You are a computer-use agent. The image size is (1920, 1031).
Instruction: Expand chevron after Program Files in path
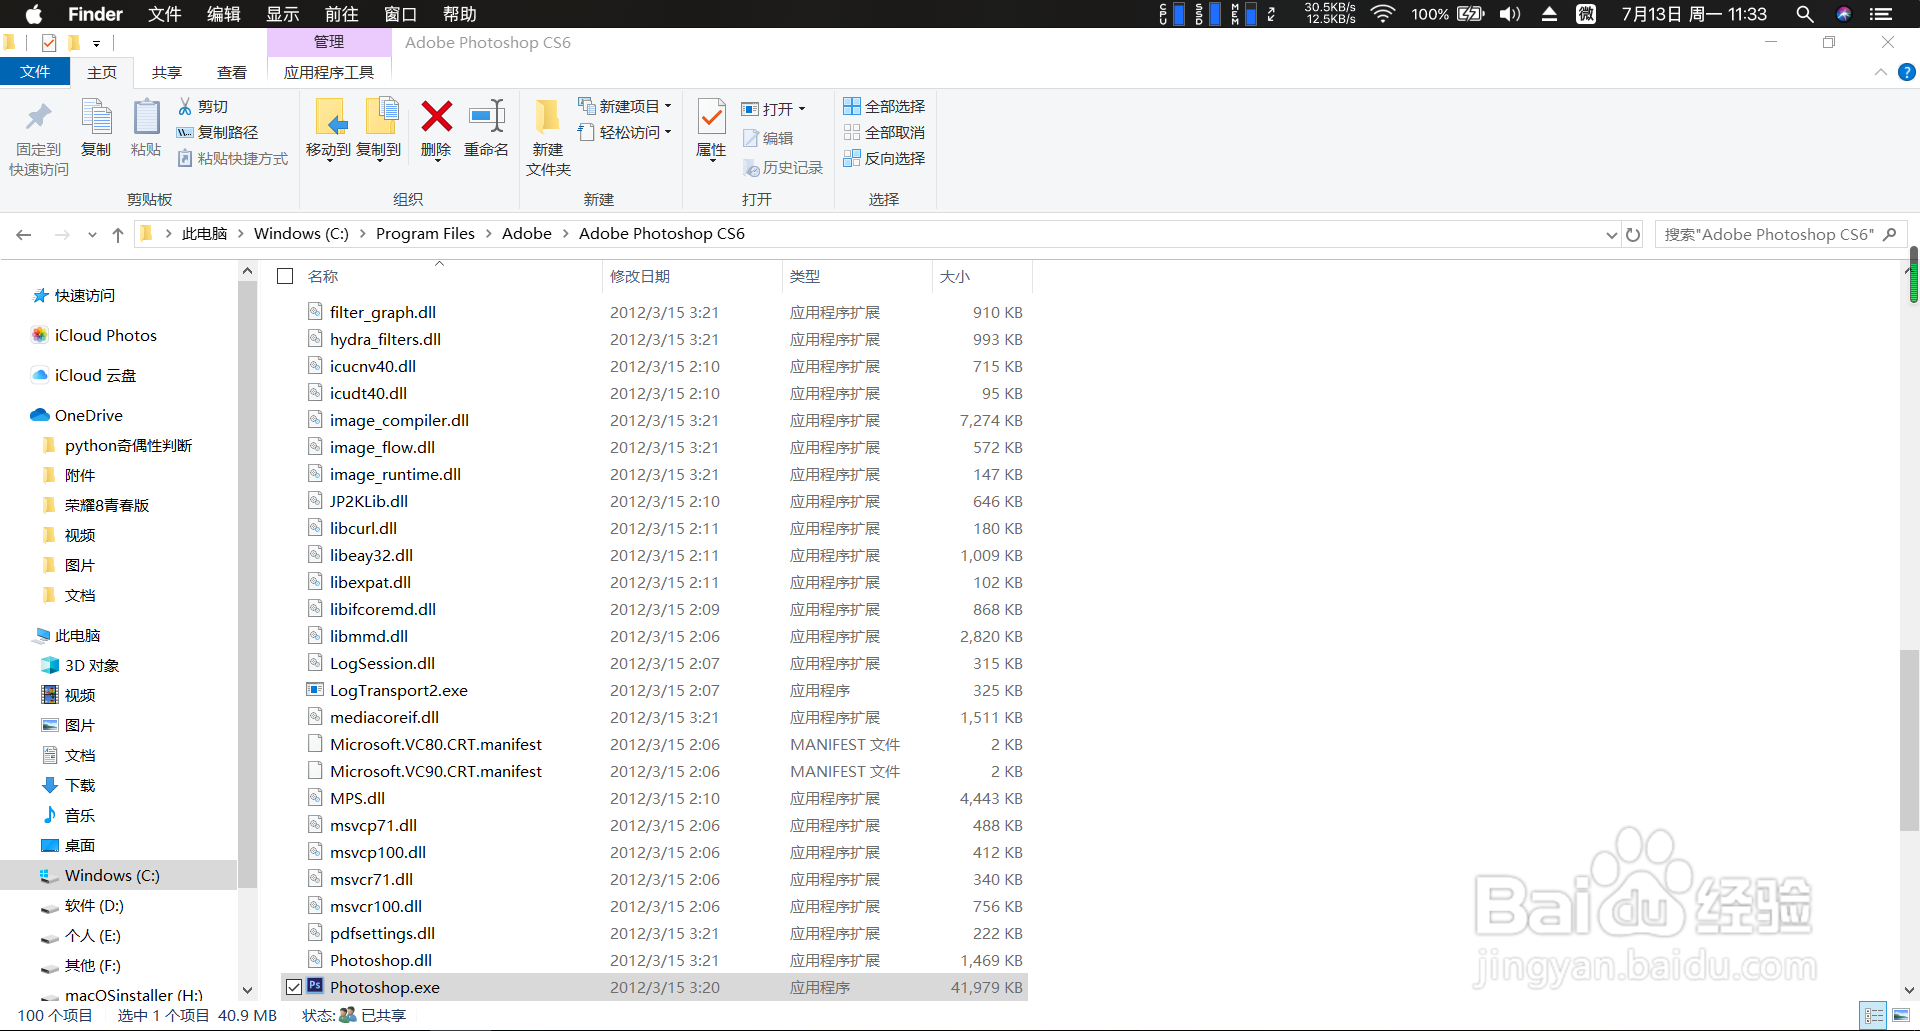[489, 234]
